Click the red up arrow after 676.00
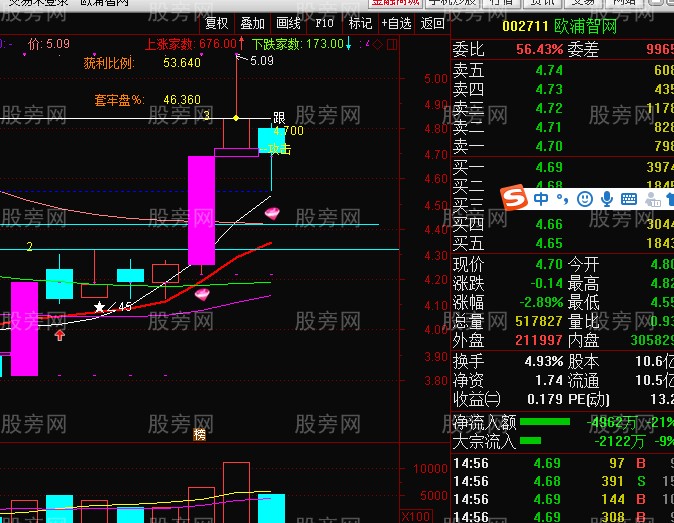Screen dimensions: 674x523 coord(242,43)
